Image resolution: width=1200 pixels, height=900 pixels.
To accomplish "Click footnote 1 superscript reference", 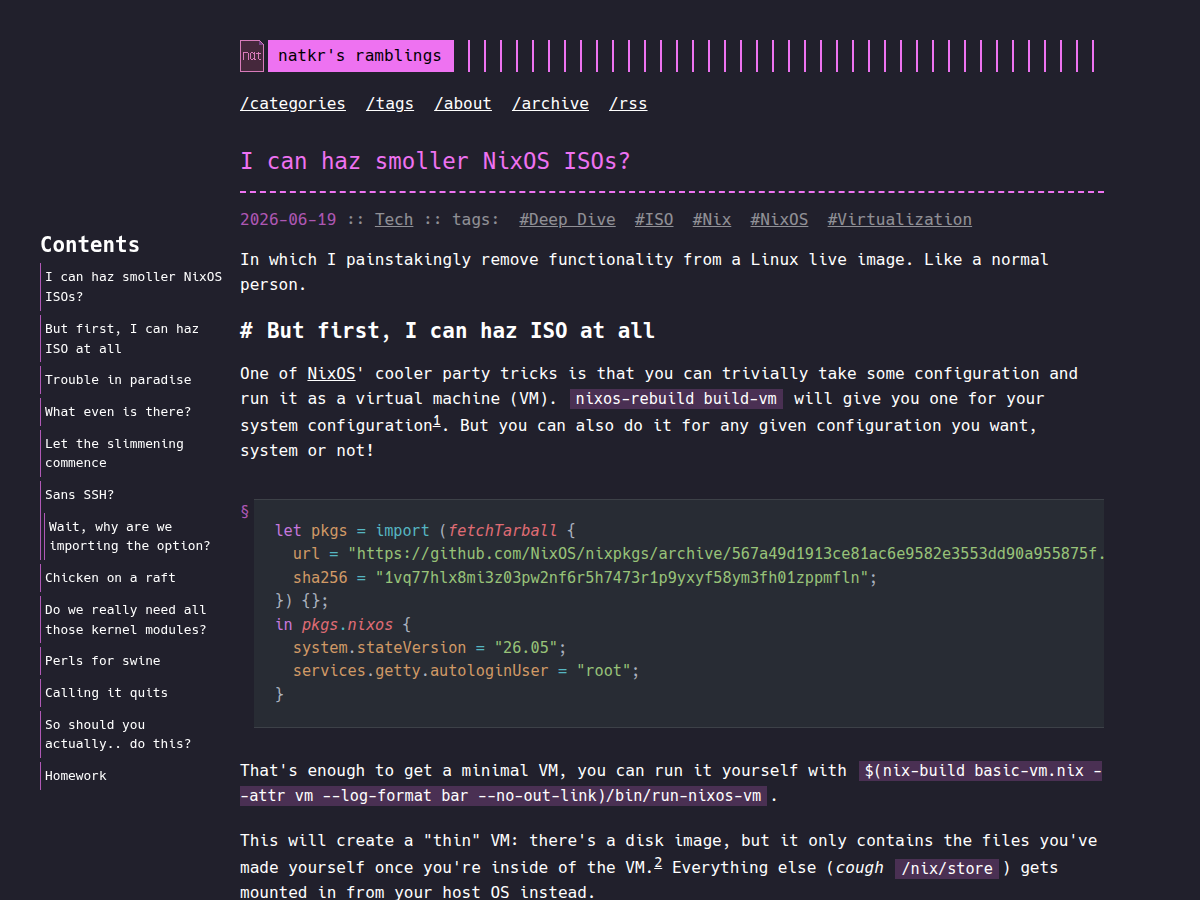I will (x=437, y=421).
